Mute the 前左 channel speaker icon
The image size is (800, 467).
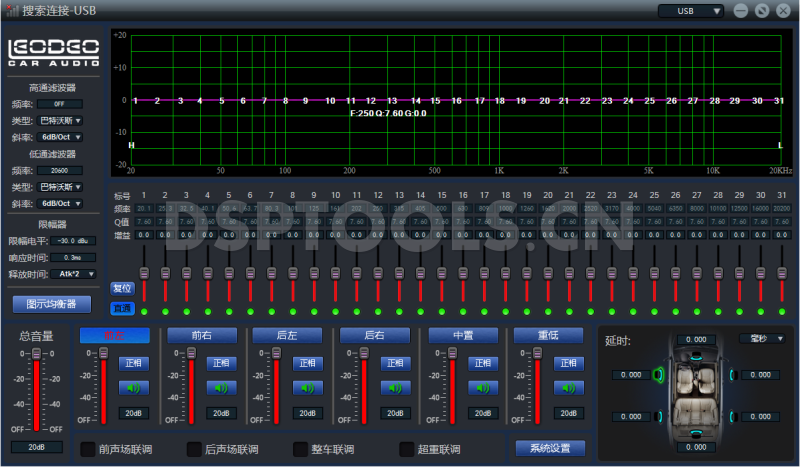pyautogui.click(x=134, y=388)
